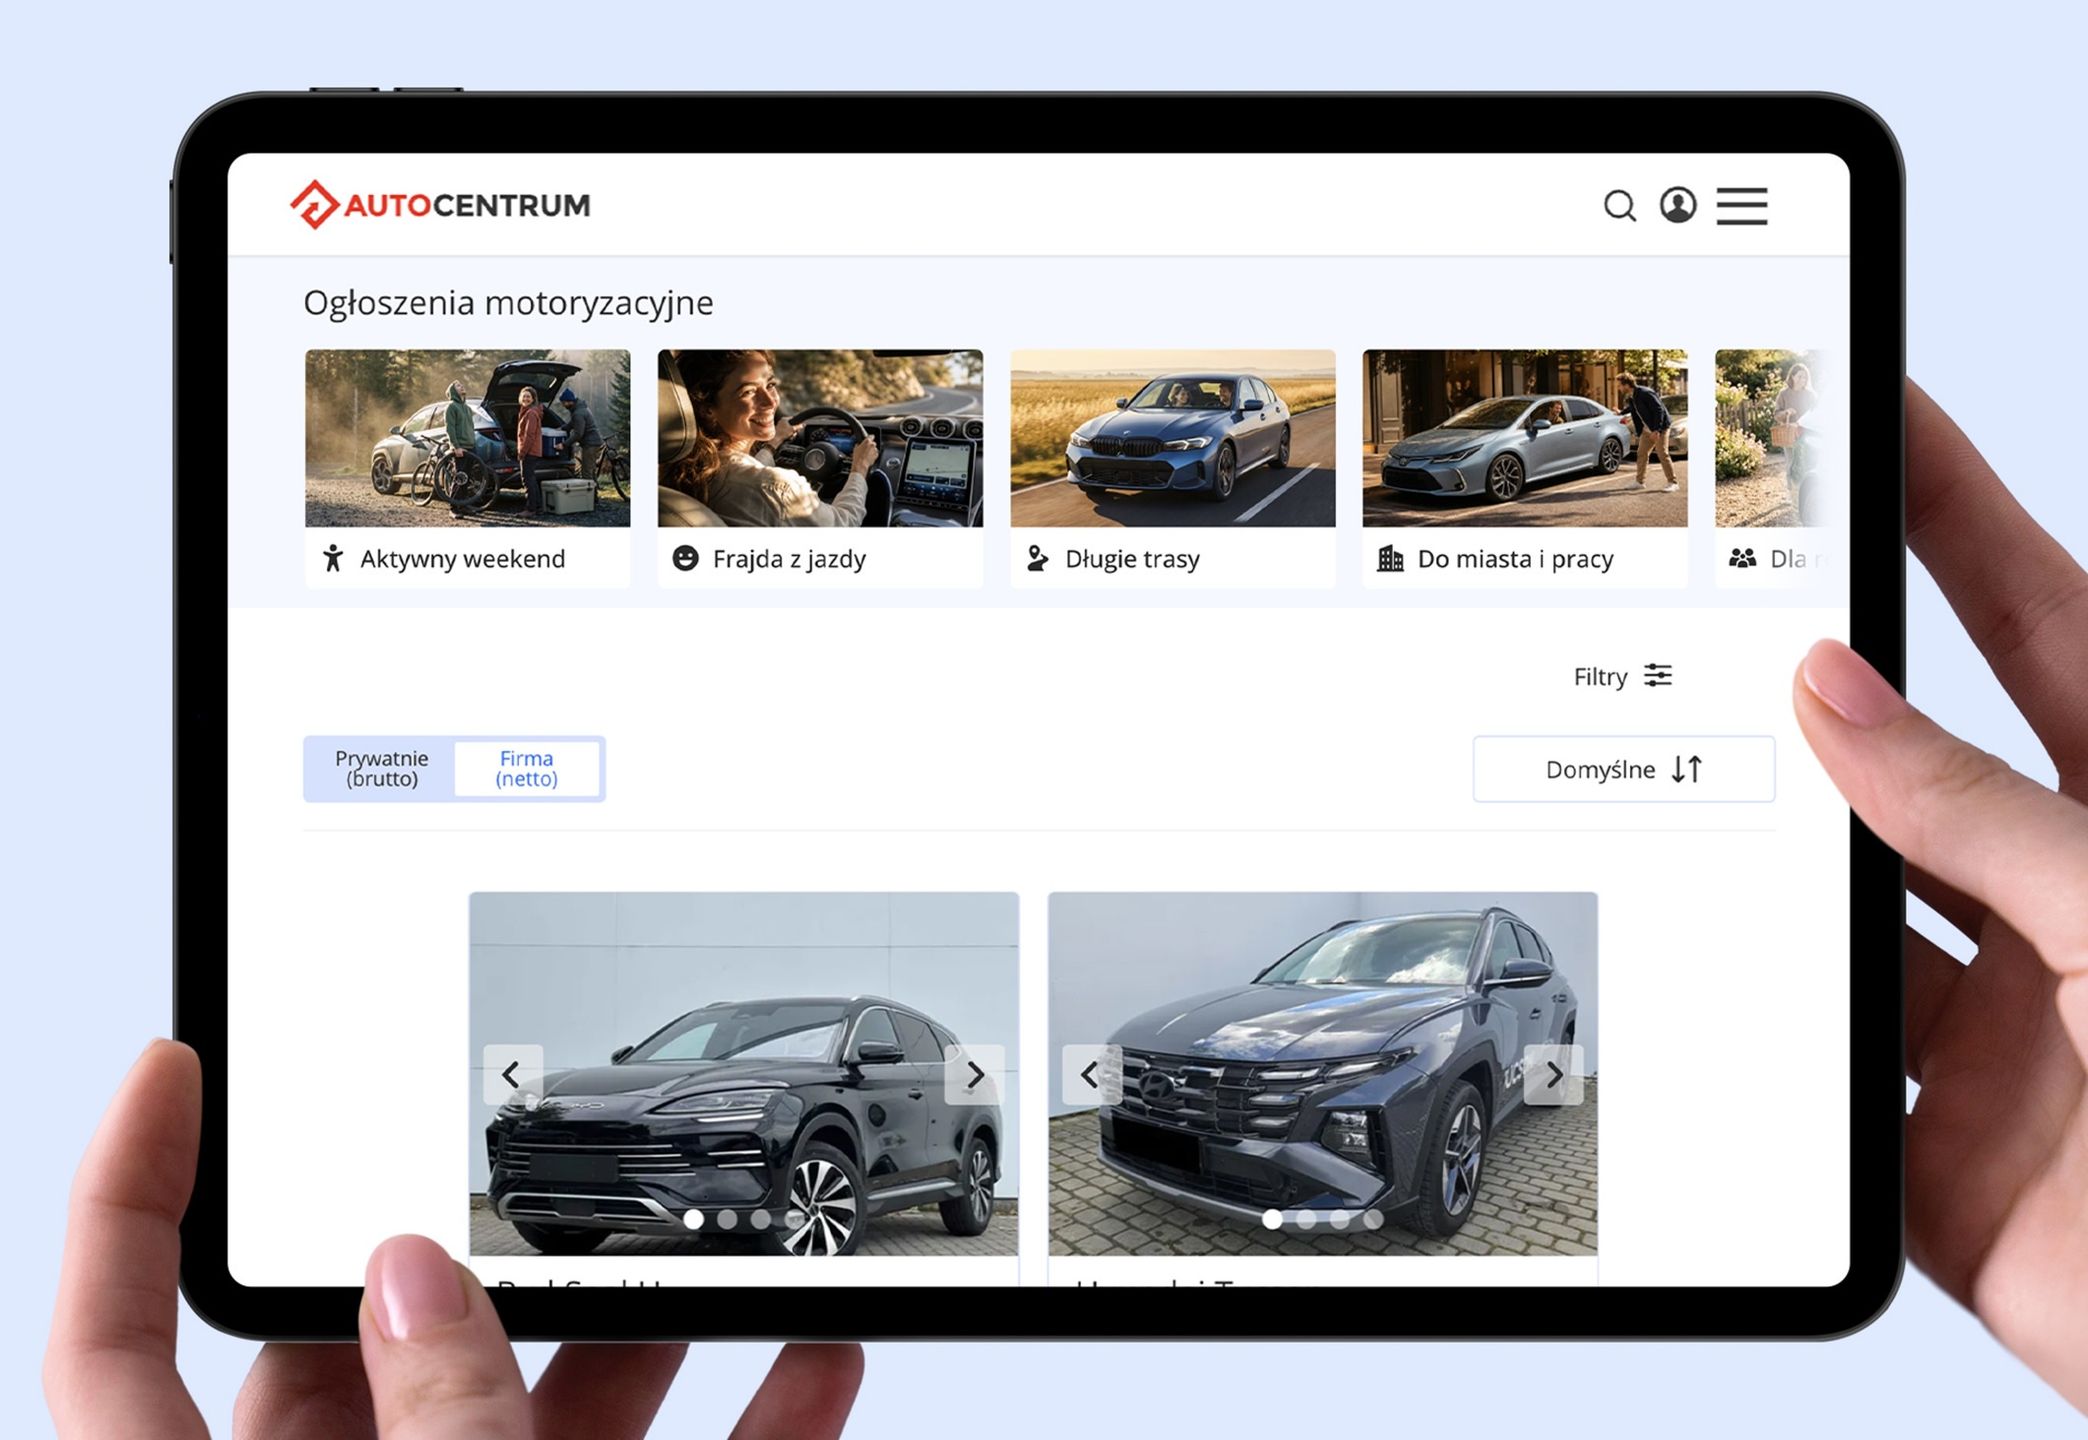
Task: Open the Domyślne sort dropdown
Action: pyautogui.click(x=1624, y=769)
